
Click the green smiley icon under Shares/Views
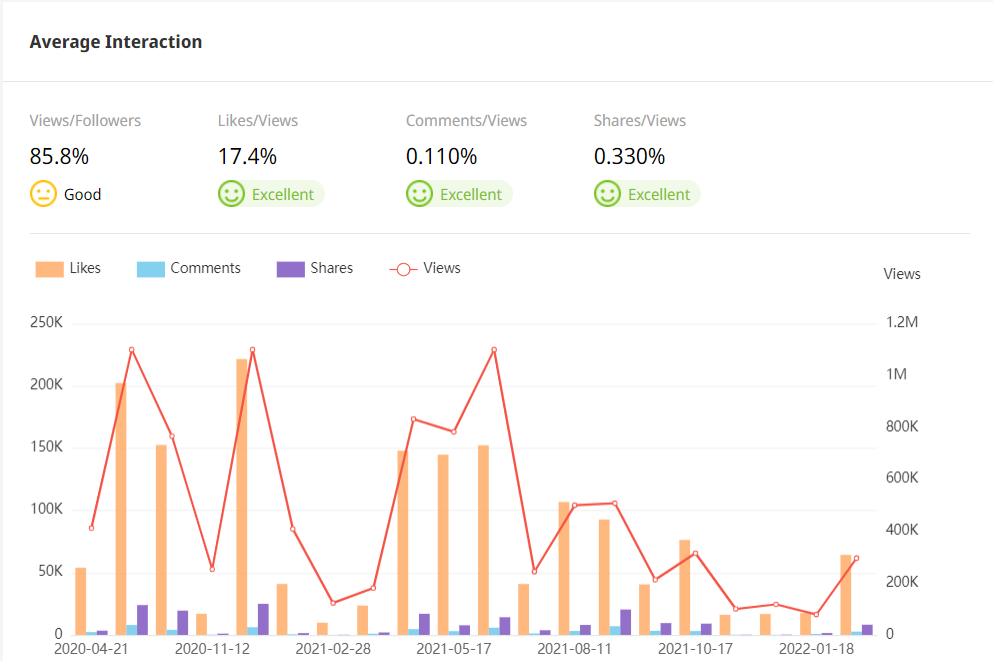pos(607,194)
